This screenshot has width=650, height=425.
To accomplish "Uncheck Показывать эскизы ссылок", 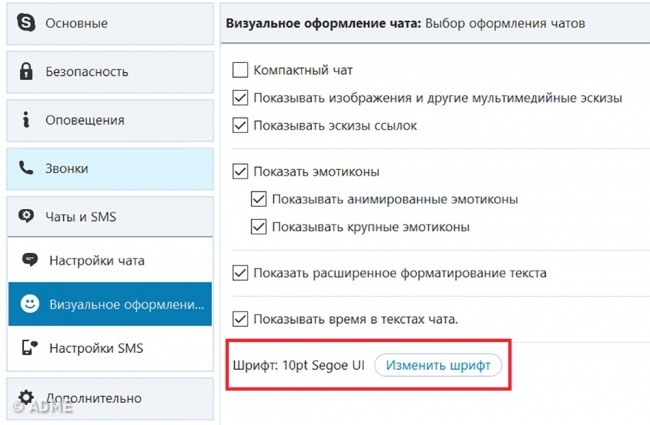I will coord(240,126).
